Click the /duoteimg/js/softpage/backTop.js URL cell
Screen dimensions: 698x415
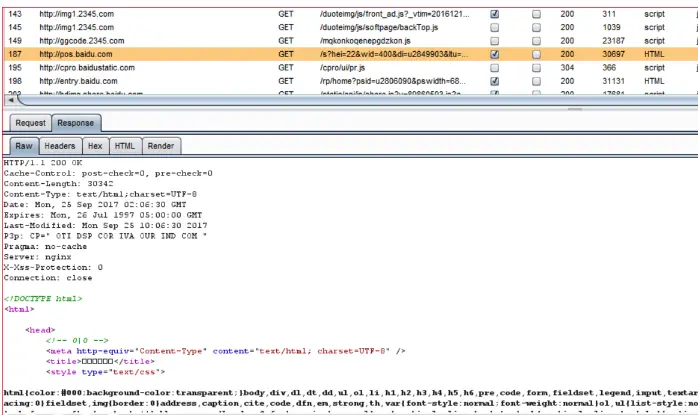[379, 27]
